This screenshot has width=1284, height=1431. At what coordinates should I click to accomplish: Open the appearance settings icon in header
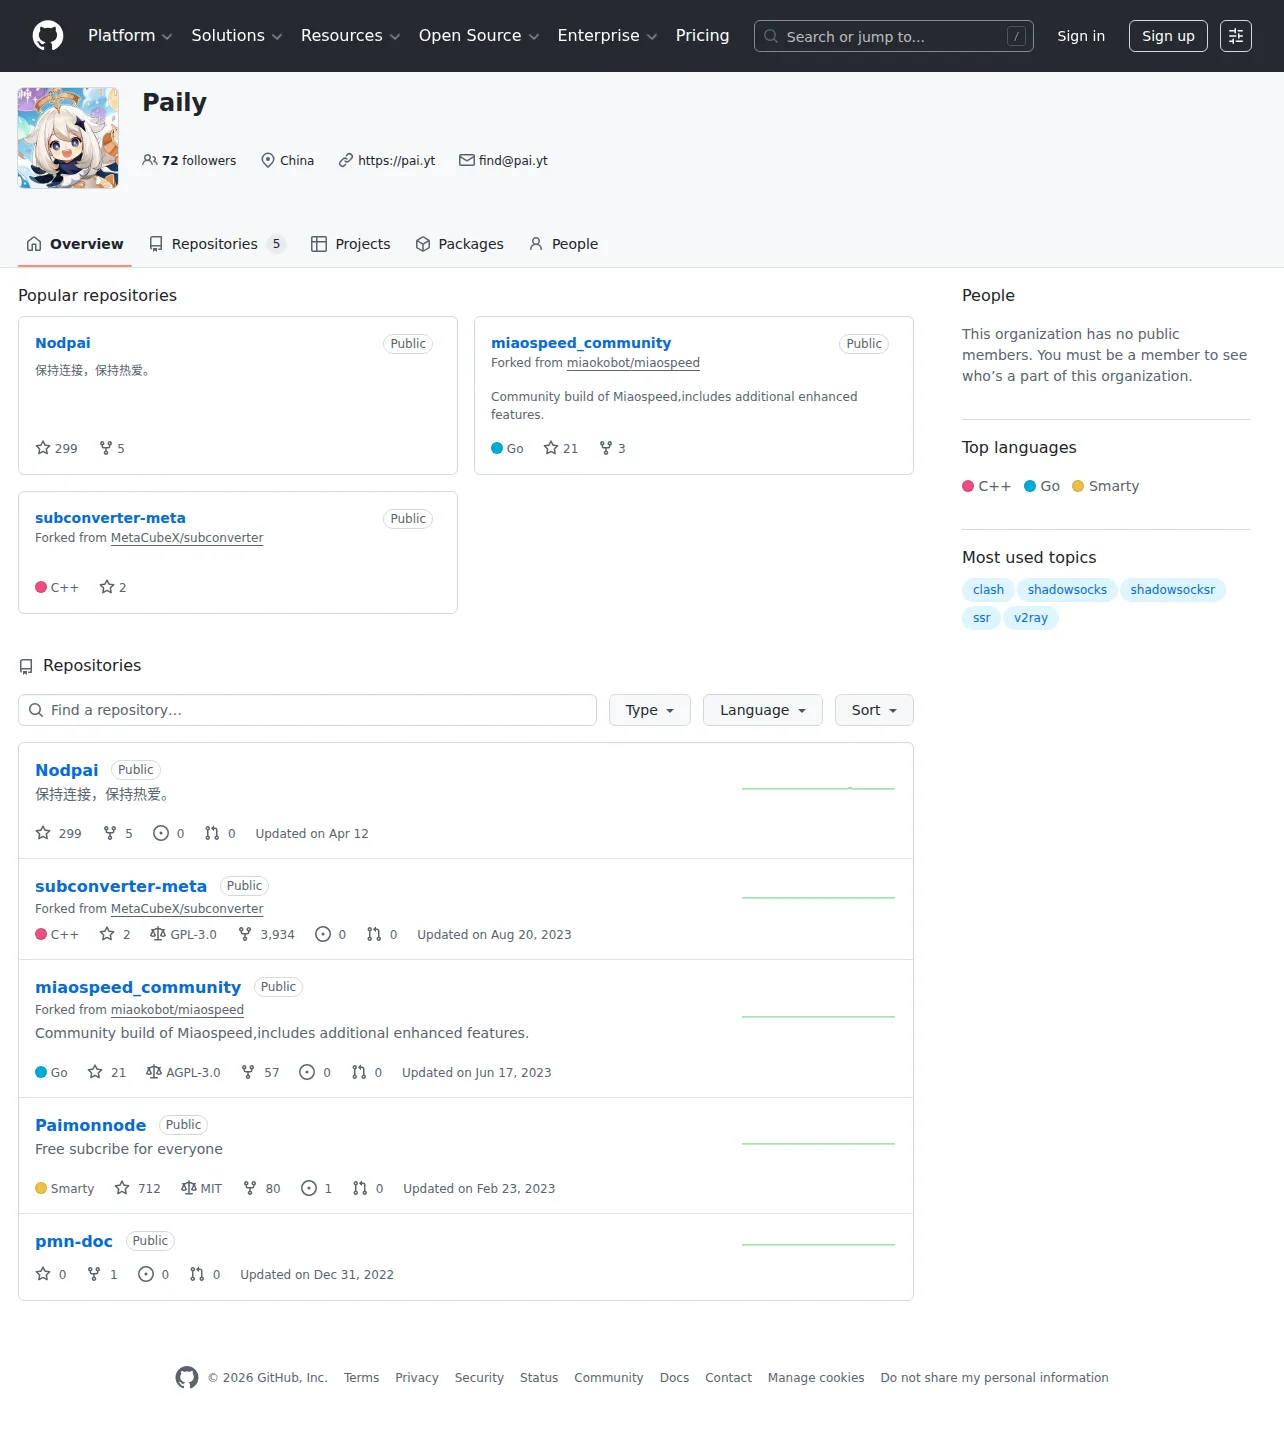[1236, 36]
